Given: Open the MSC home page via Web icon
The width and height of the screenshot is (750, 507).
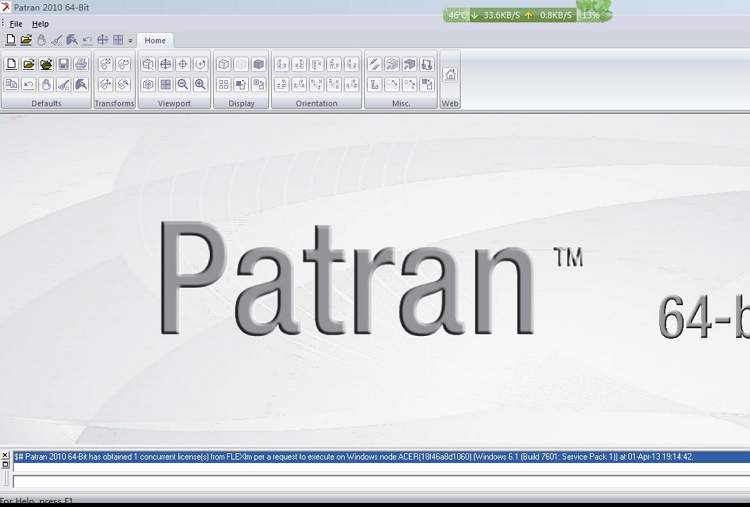Looking at the screenshot, I should click(x=450, y=75).
